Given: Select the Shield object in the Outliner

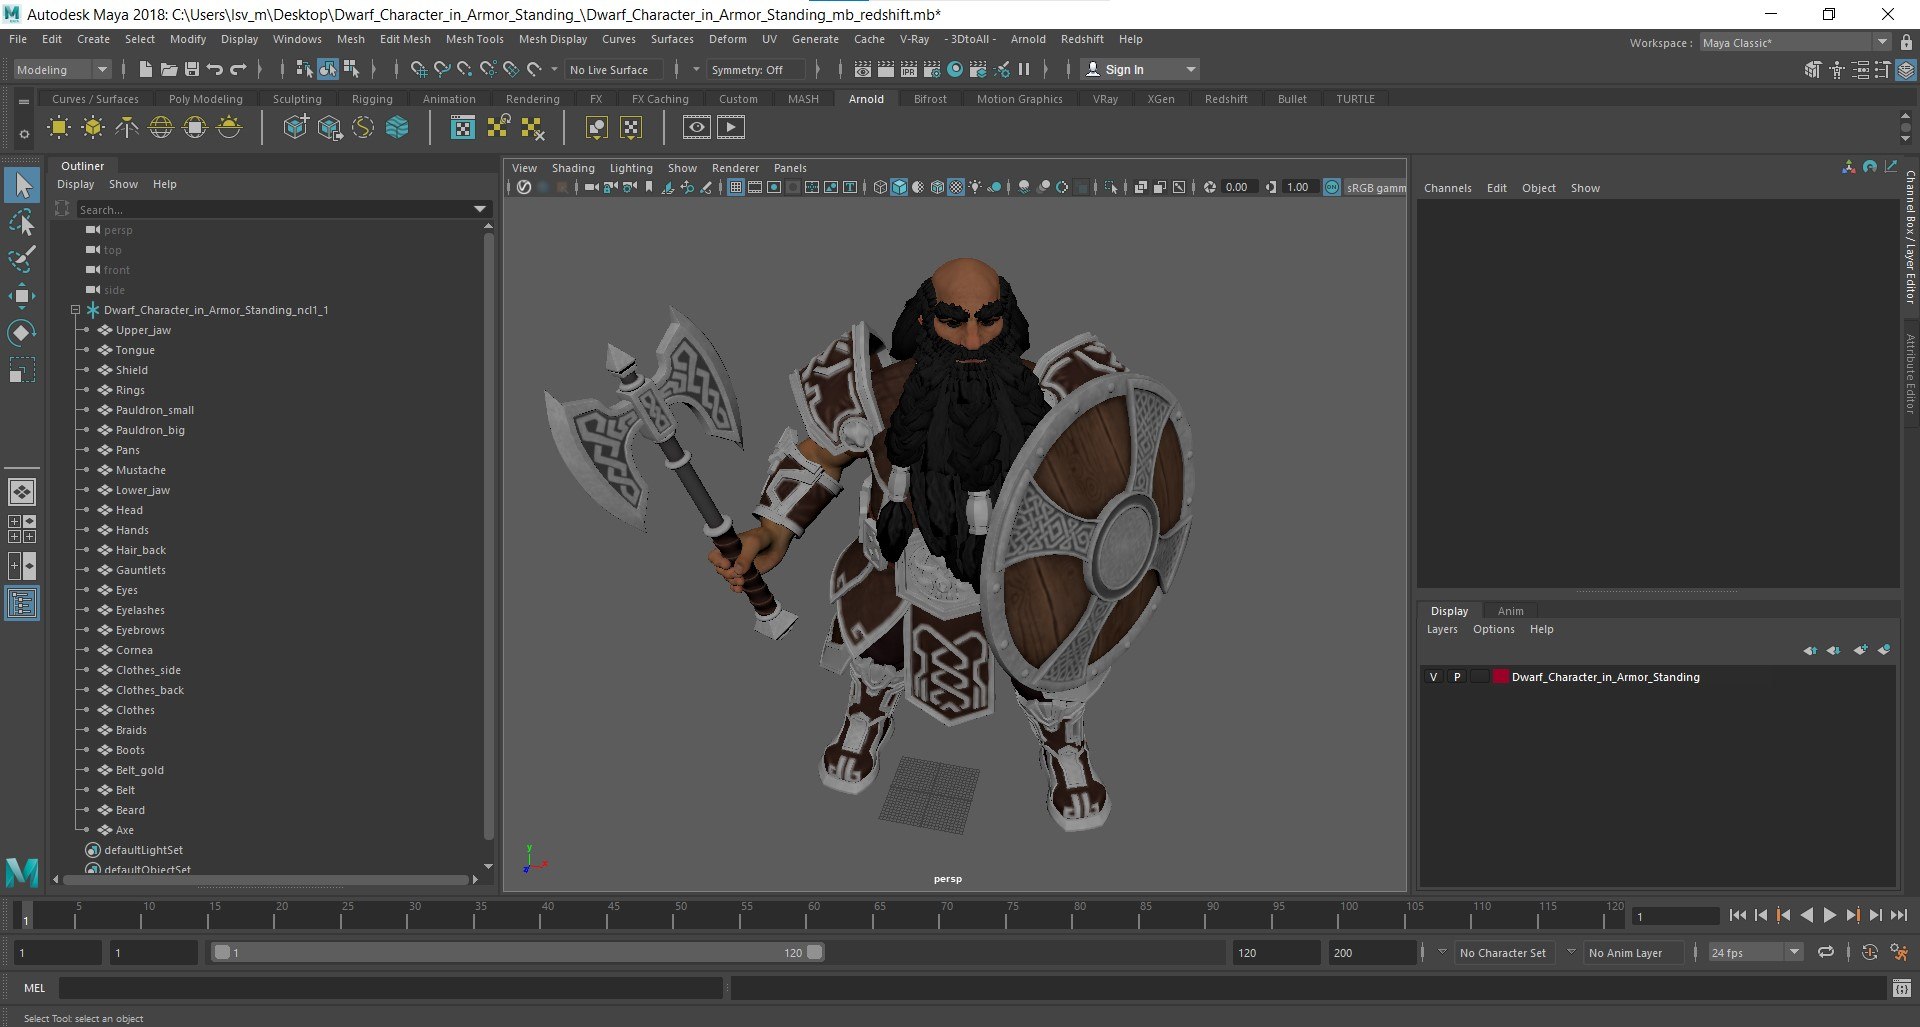Looking at the screenshot, I should (x=131, y=370).
